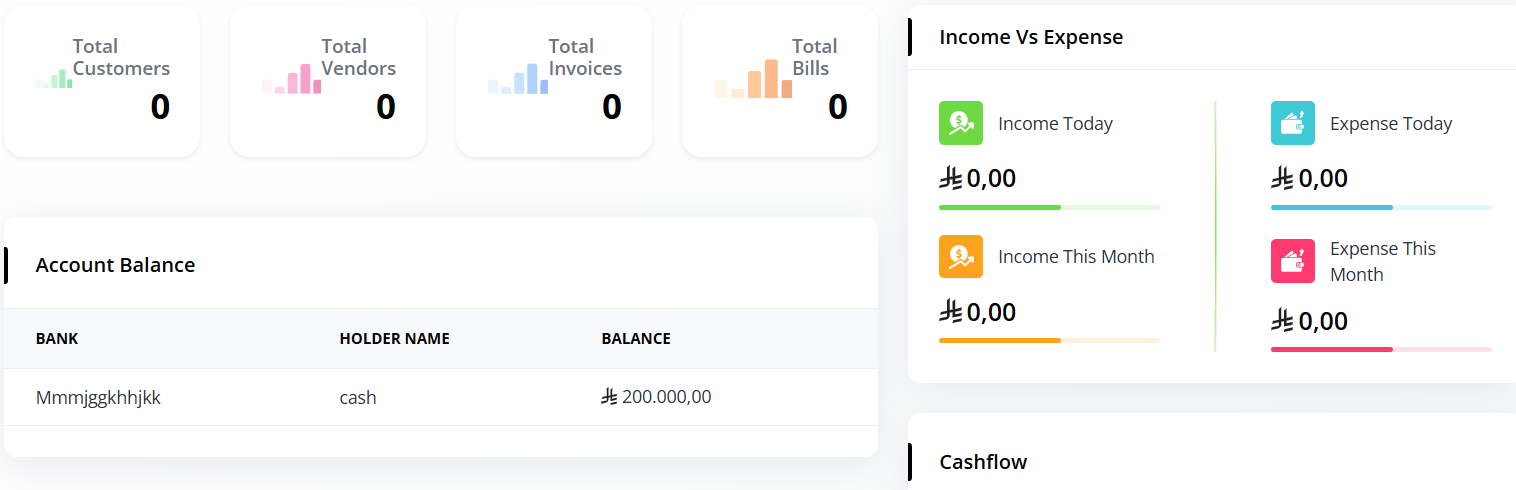Click the HOLDER NAME column header
Image resolution: width=1516 pixels, height=490 pixels.
point(394,339)
